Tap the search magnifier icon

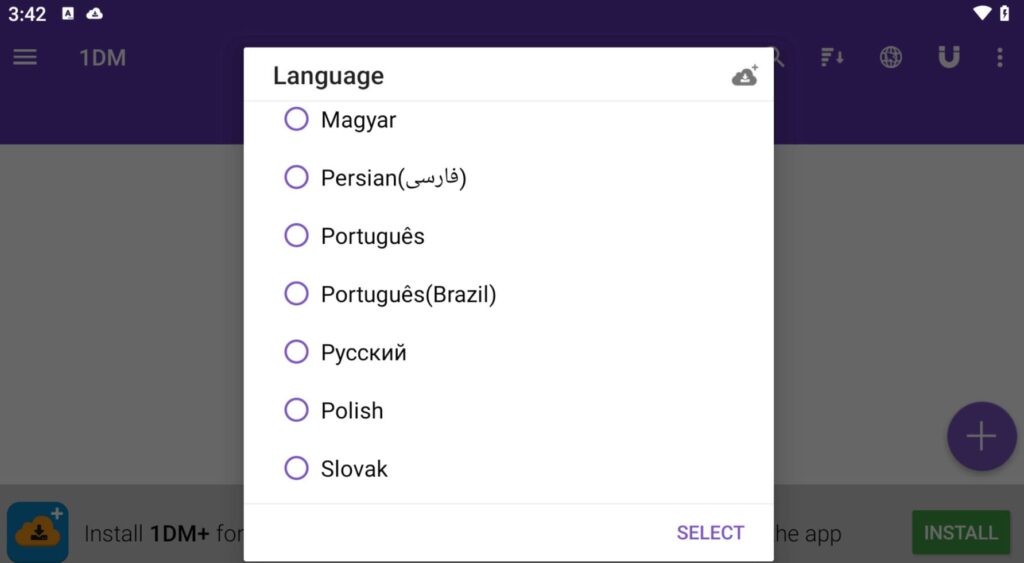(x=778, y=57)
